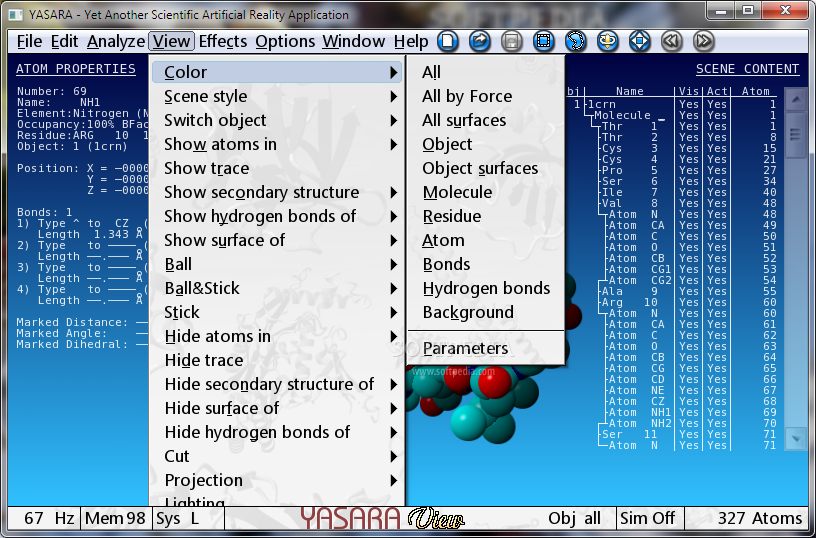Select Bonds in the Color submenu
Image resolution: width=816 pixels, height=538 pixels.
[486, 264]
